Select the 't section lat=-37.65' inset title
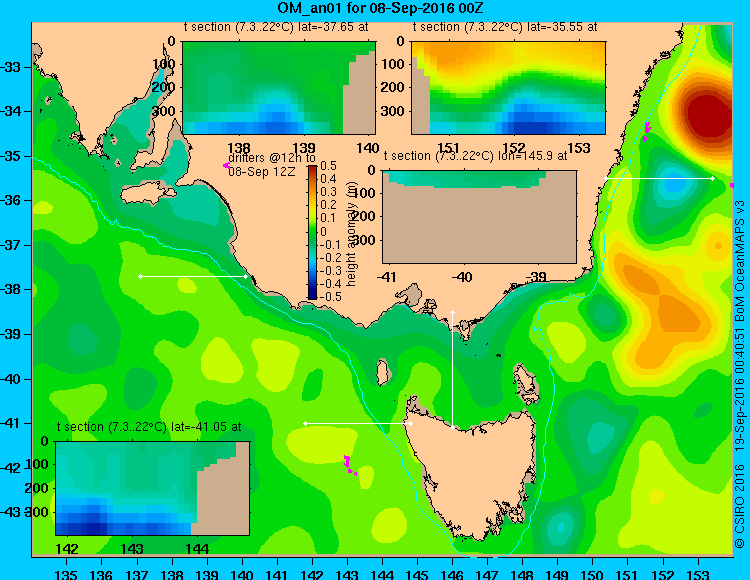The height and width of the screenshot is (580, 750). [x=276, y=27]
